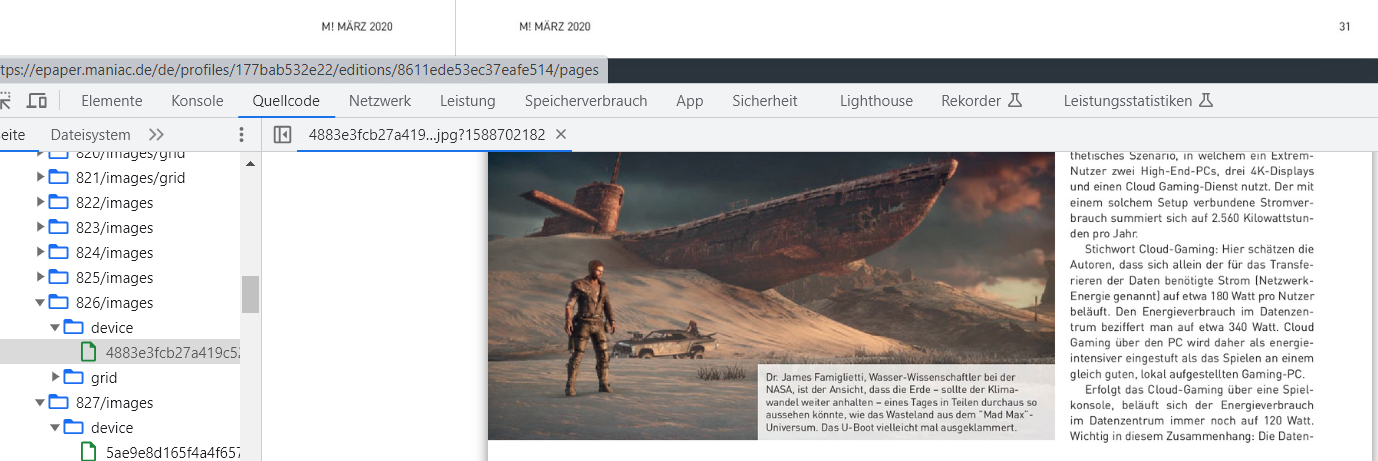Select the 825/images tree row label
Screen dimensions: 1378x461
point(114,277)
